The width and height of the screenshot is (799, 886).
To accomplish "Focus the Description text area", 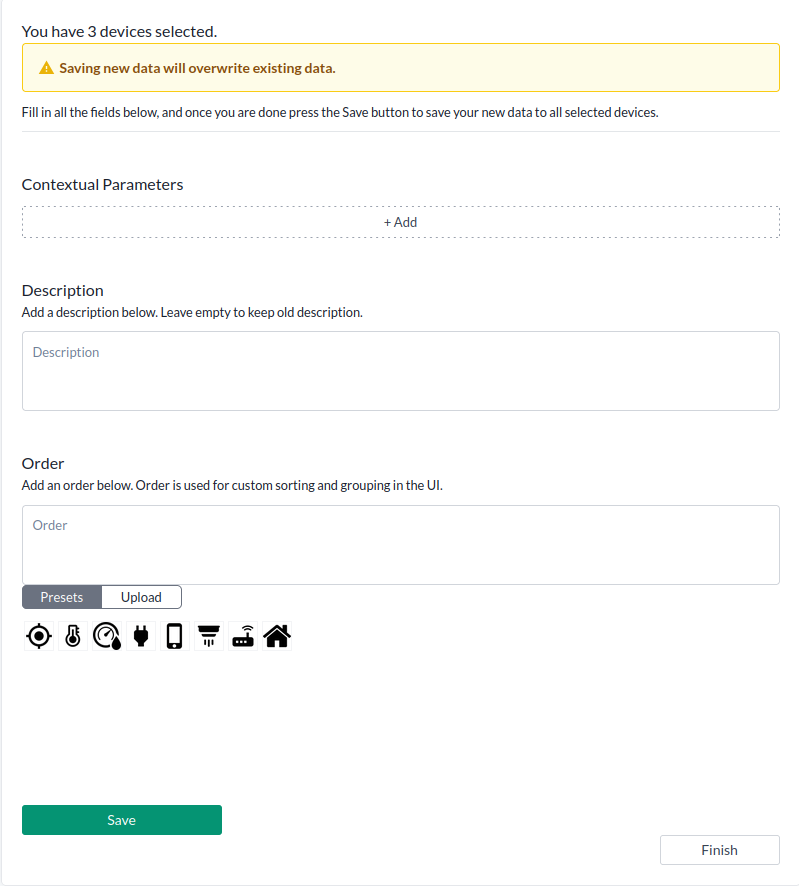I will point(400,370).
